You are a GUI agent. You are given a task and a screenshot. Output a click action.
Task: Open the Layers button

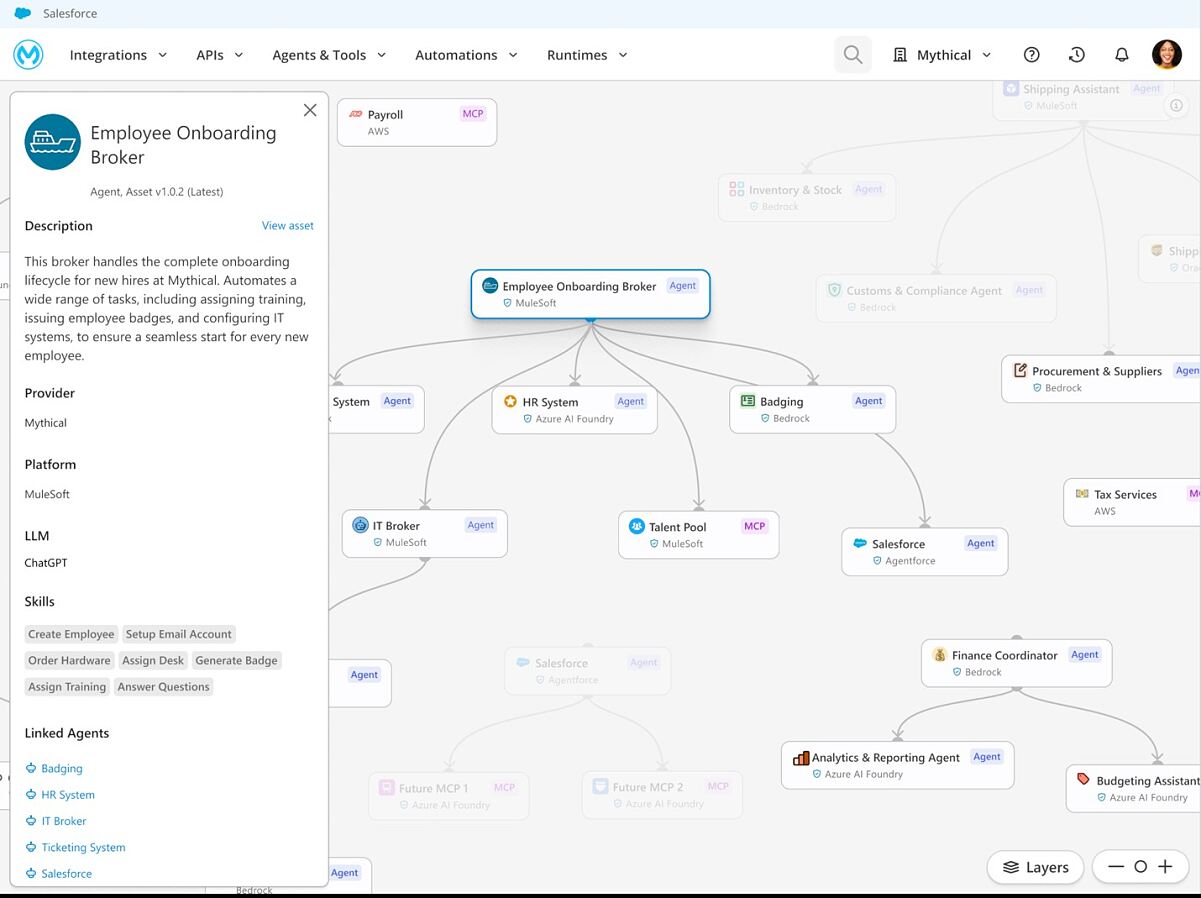point(1036,867)
